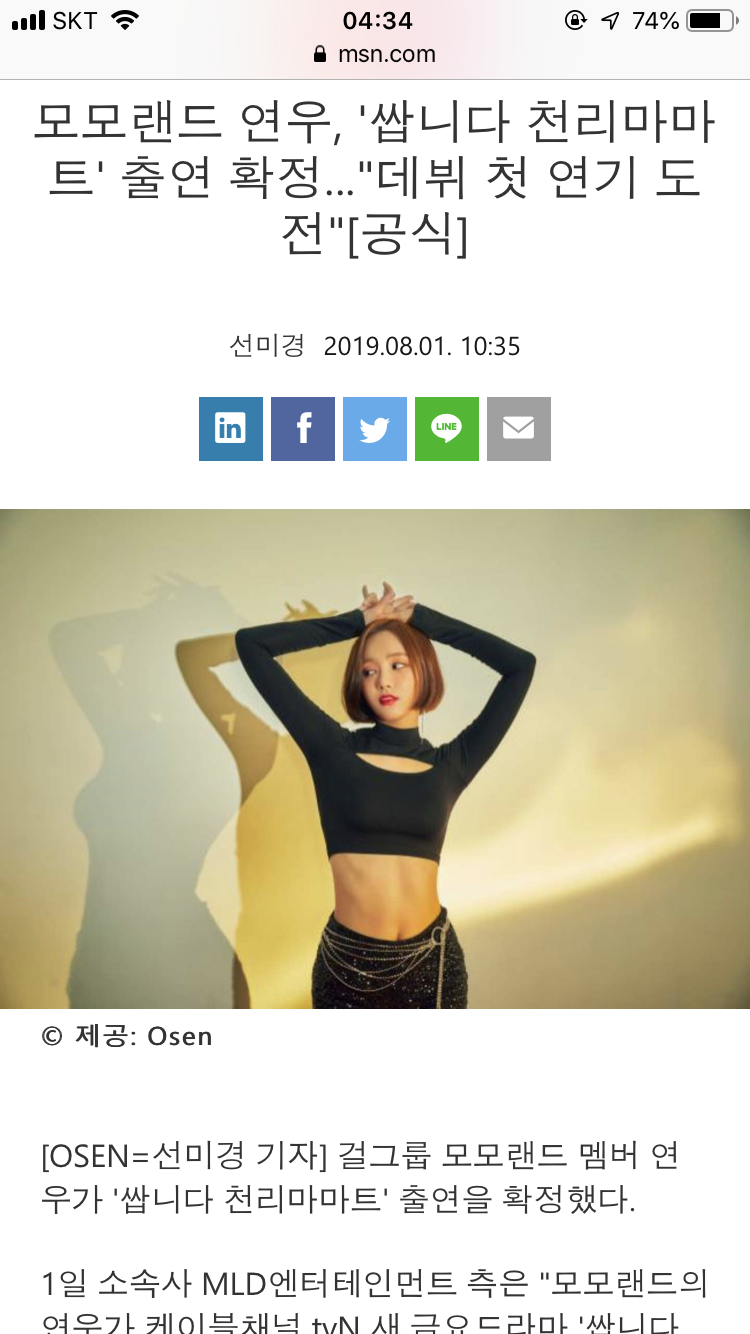Tap the Wi-Fi signal icon

125,20
